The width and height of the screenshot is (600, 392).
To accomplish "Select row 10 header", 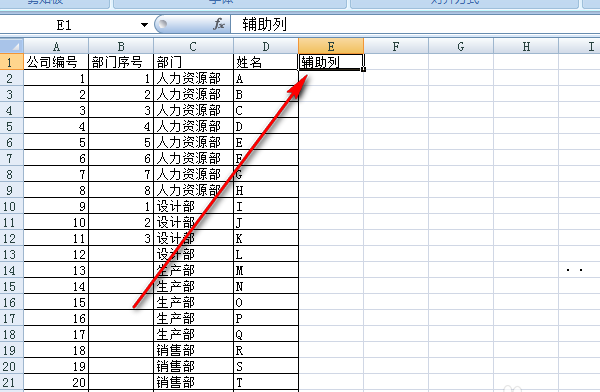I will point(12,206).
